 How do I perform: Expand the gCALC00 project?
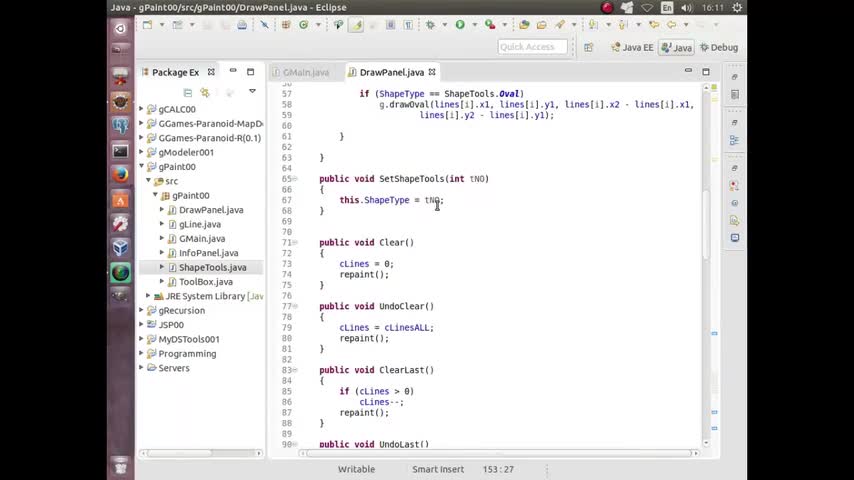click(142, 109)
